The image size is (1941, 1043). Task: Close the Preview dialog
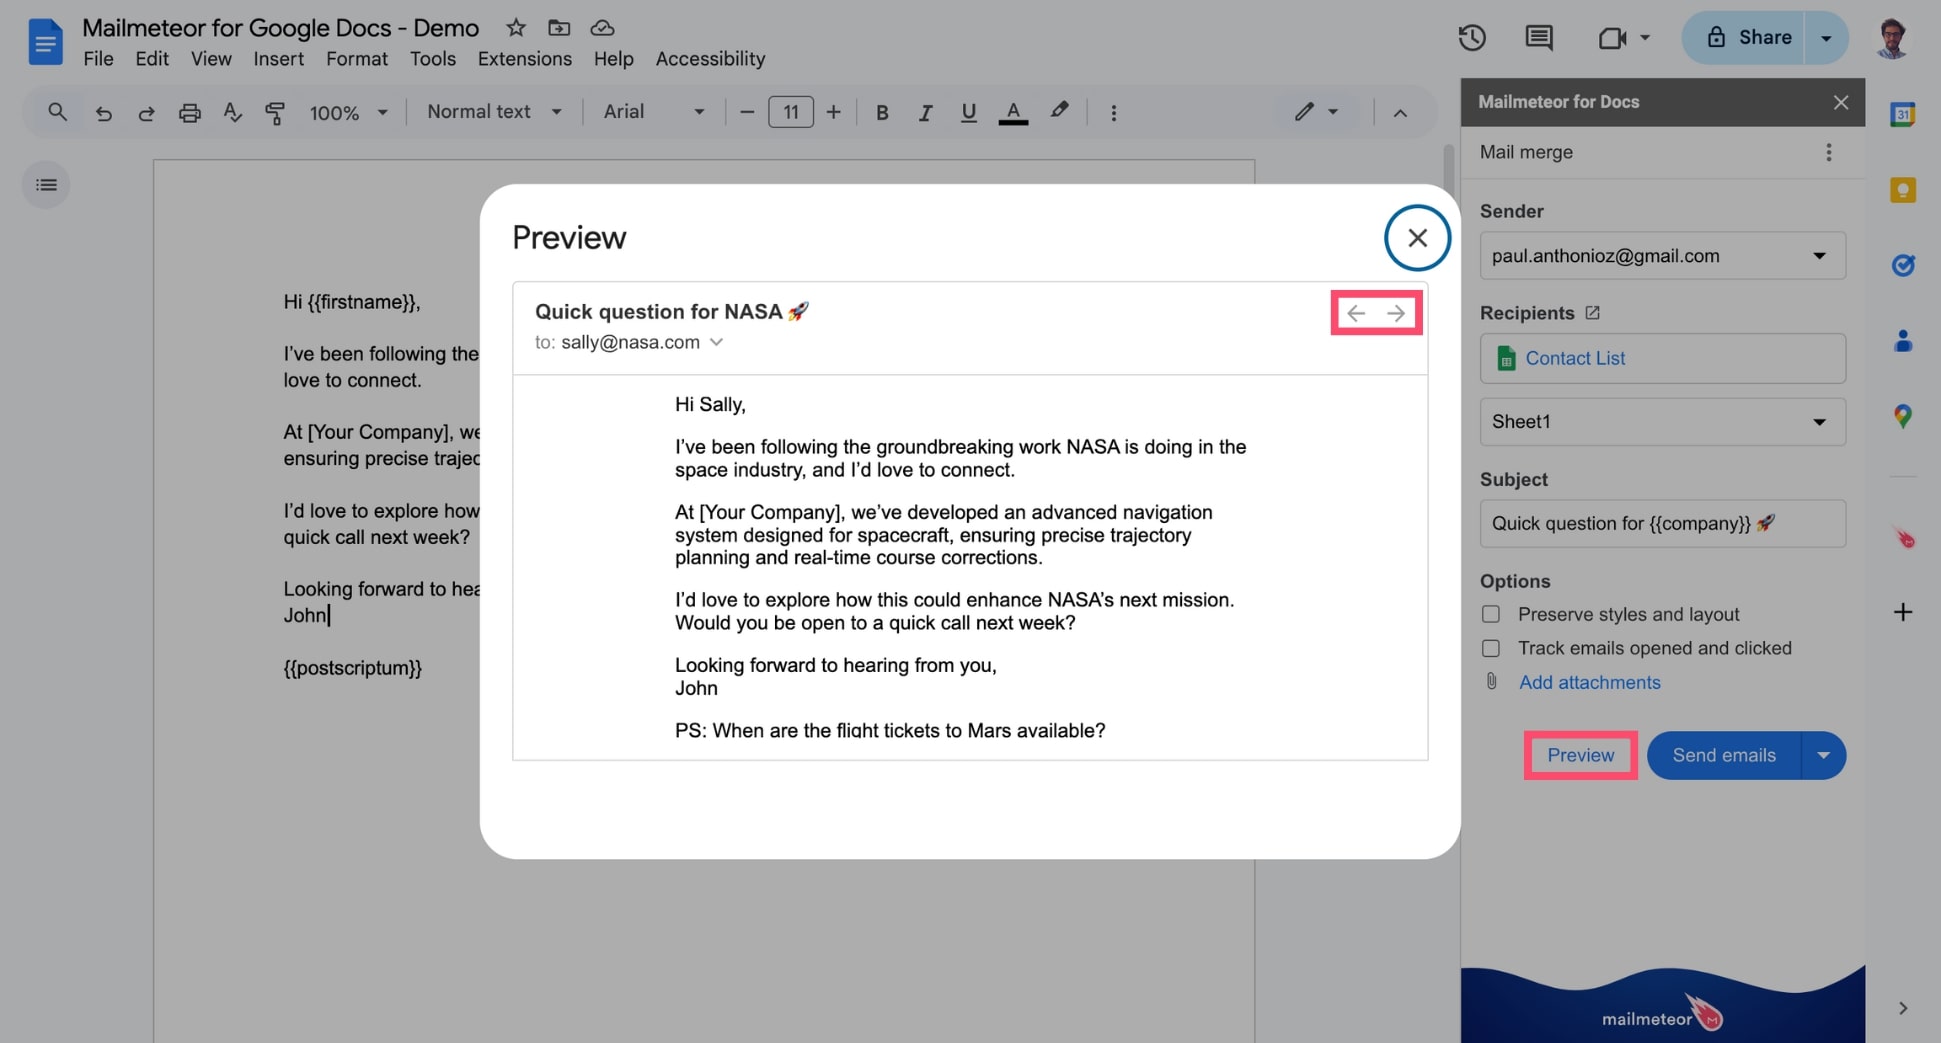(x=1417, y=238)
